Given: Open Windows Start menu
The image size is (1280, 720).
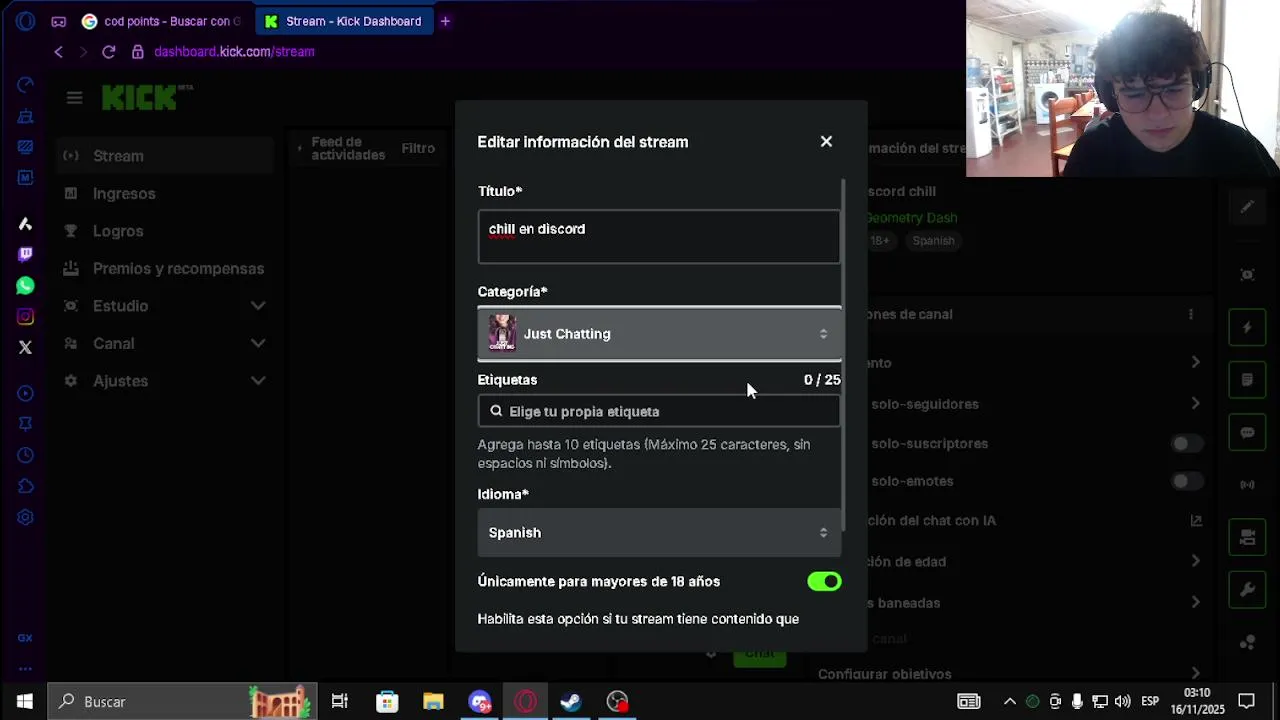Looking at the screenshot, I should pos(24,702).
